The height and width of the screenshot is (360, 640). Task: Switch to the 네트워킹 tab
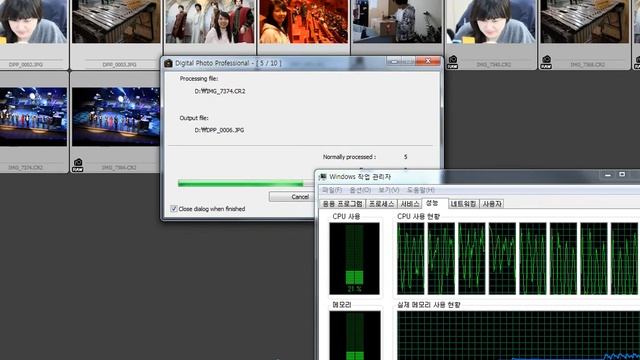(463, 204)
